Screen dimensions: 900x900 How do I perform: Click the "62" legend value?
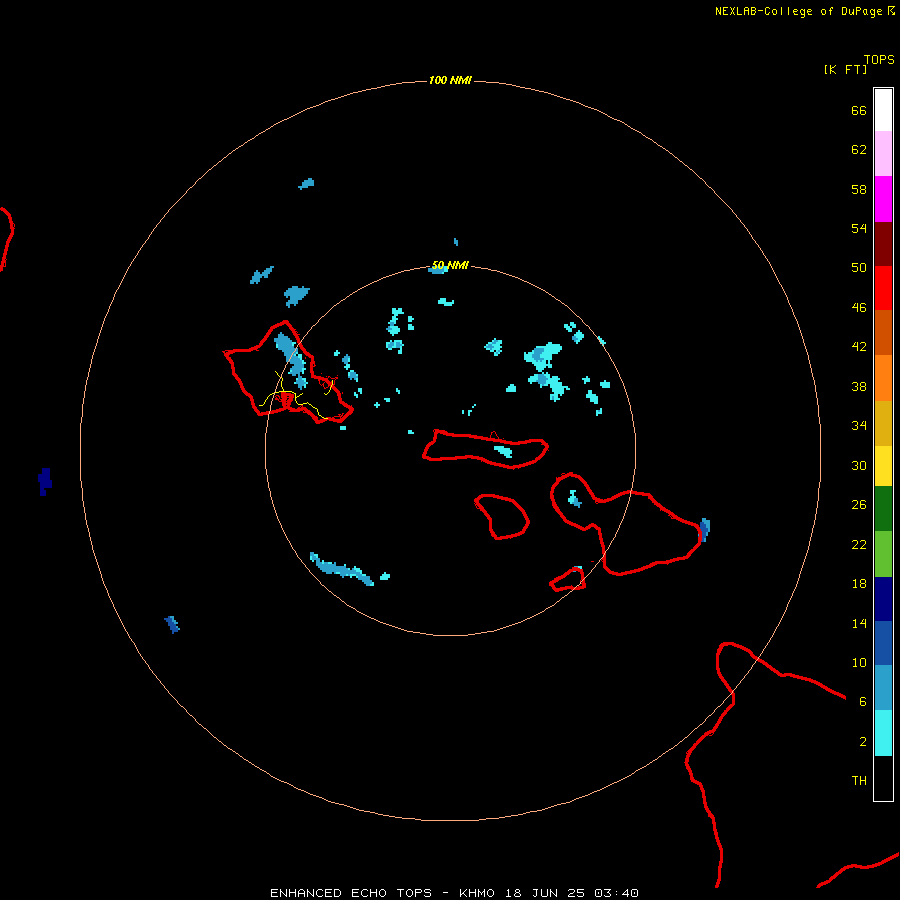tap(859, 150)
